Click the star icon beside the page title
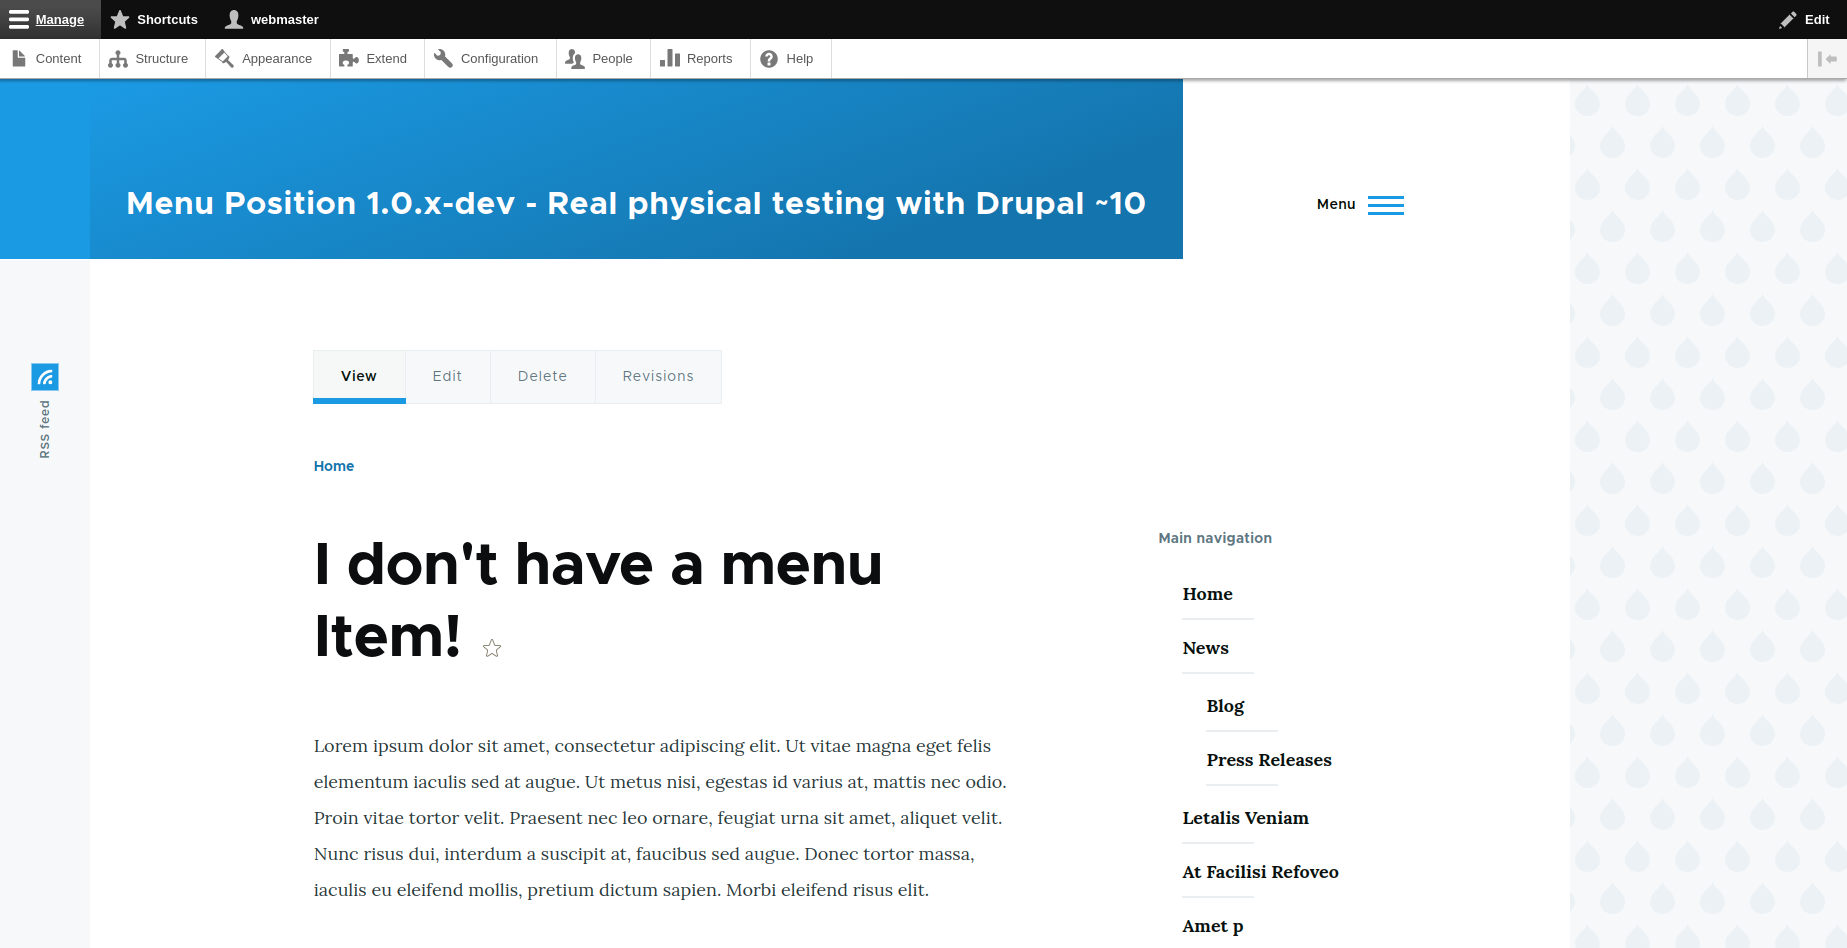1847x948 pixels. click(x=492, y=648)
